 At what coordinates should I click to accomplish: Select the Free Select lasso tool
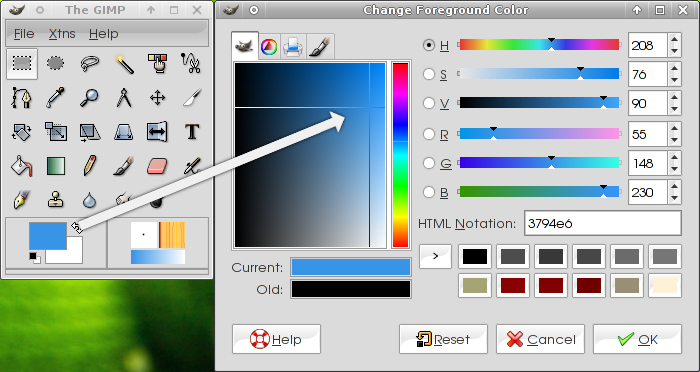coord(90,64)
